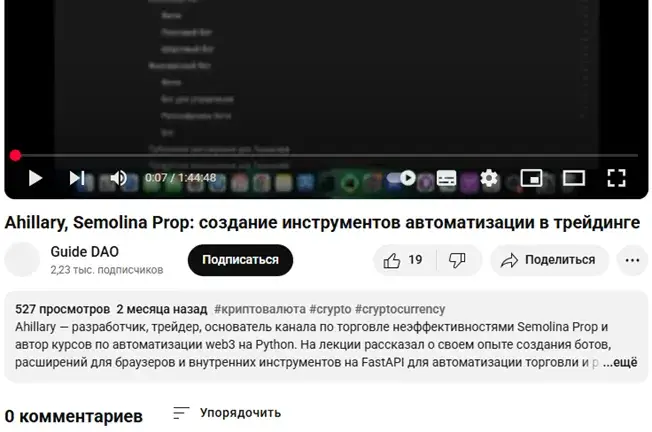
Task: Click the Подписаться button
Action: coord(240,260)
